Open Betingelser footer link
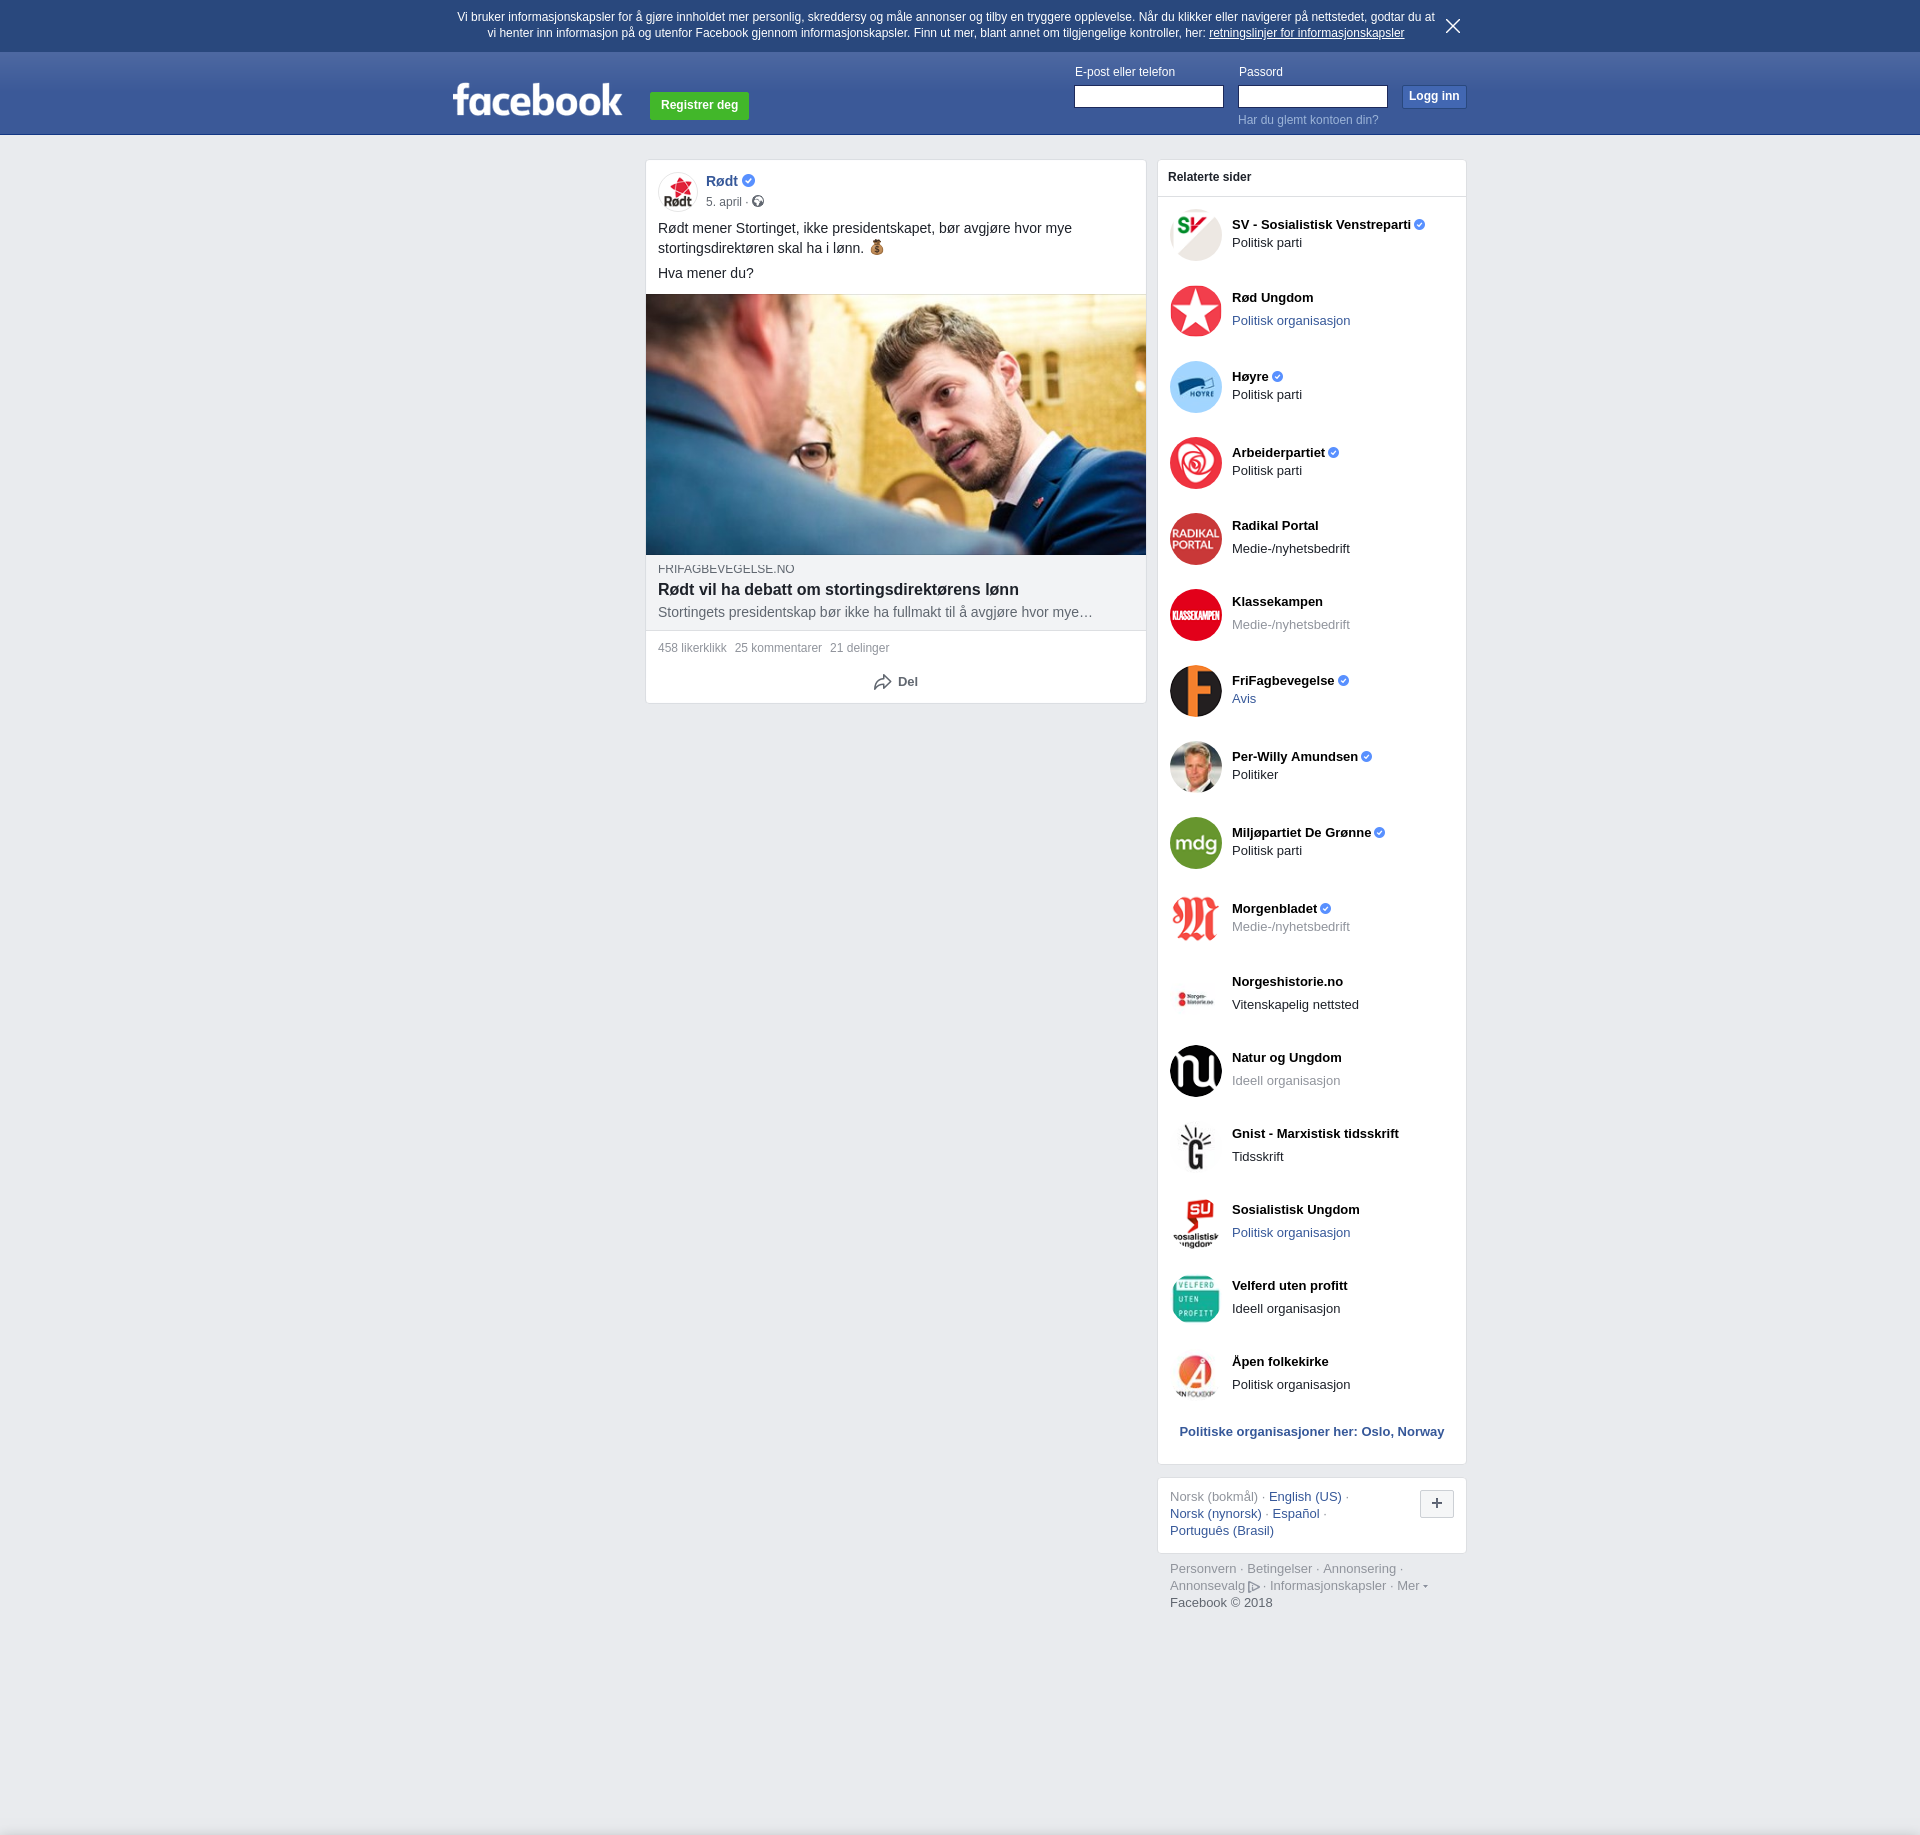 click(x=1279, y=1569)
